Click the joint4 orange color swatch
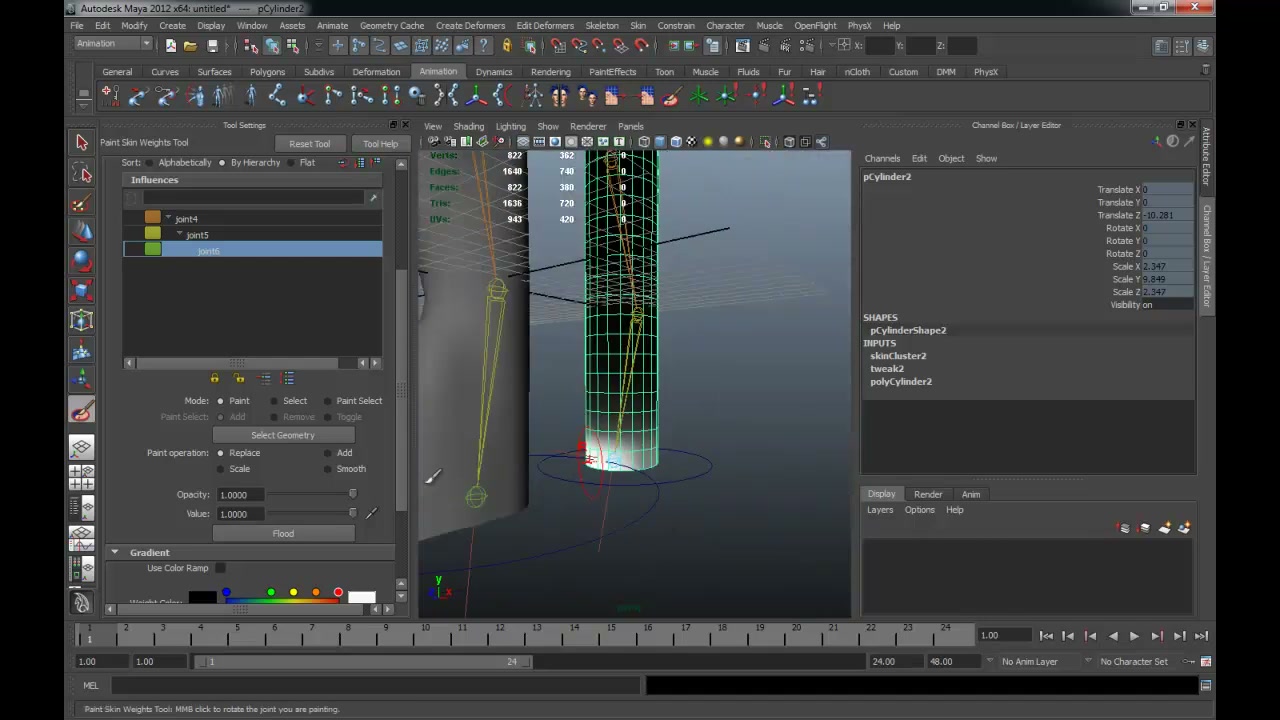 [152, 217]
